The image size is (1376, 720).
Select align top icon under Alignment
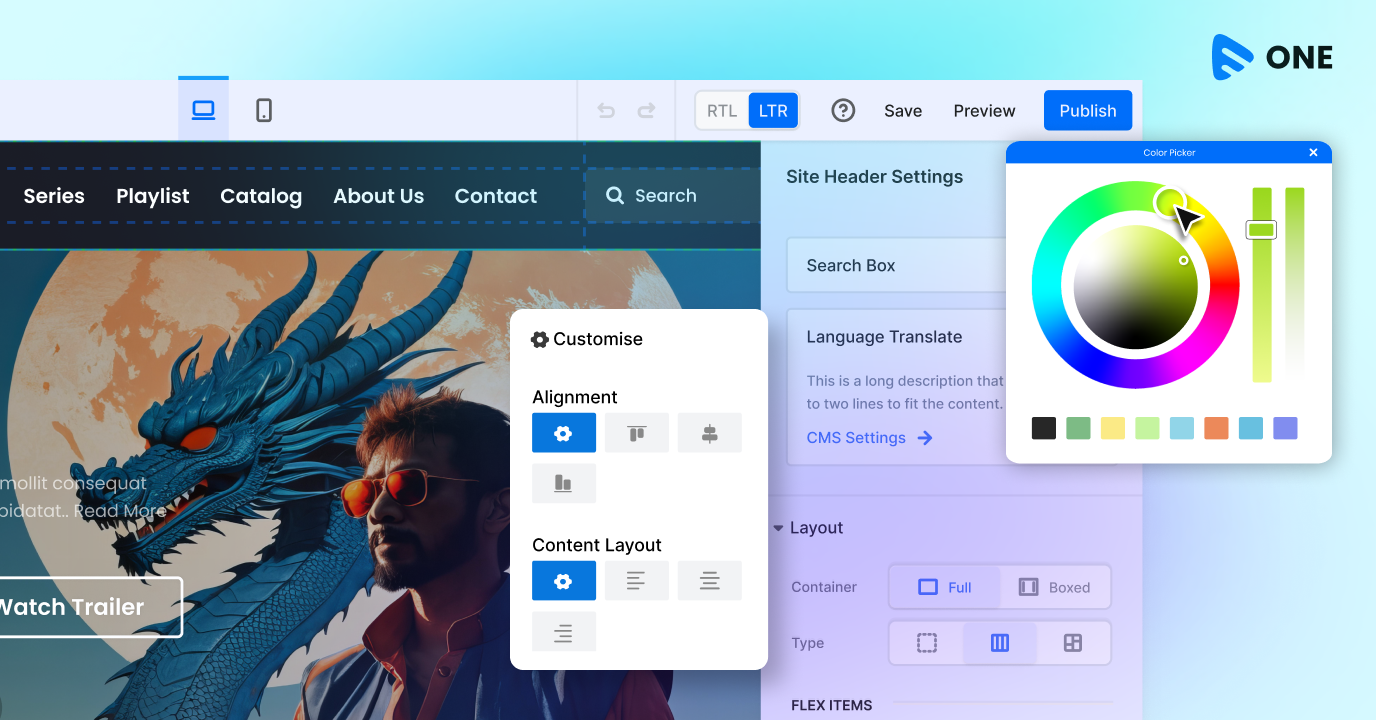coord(637,433)
